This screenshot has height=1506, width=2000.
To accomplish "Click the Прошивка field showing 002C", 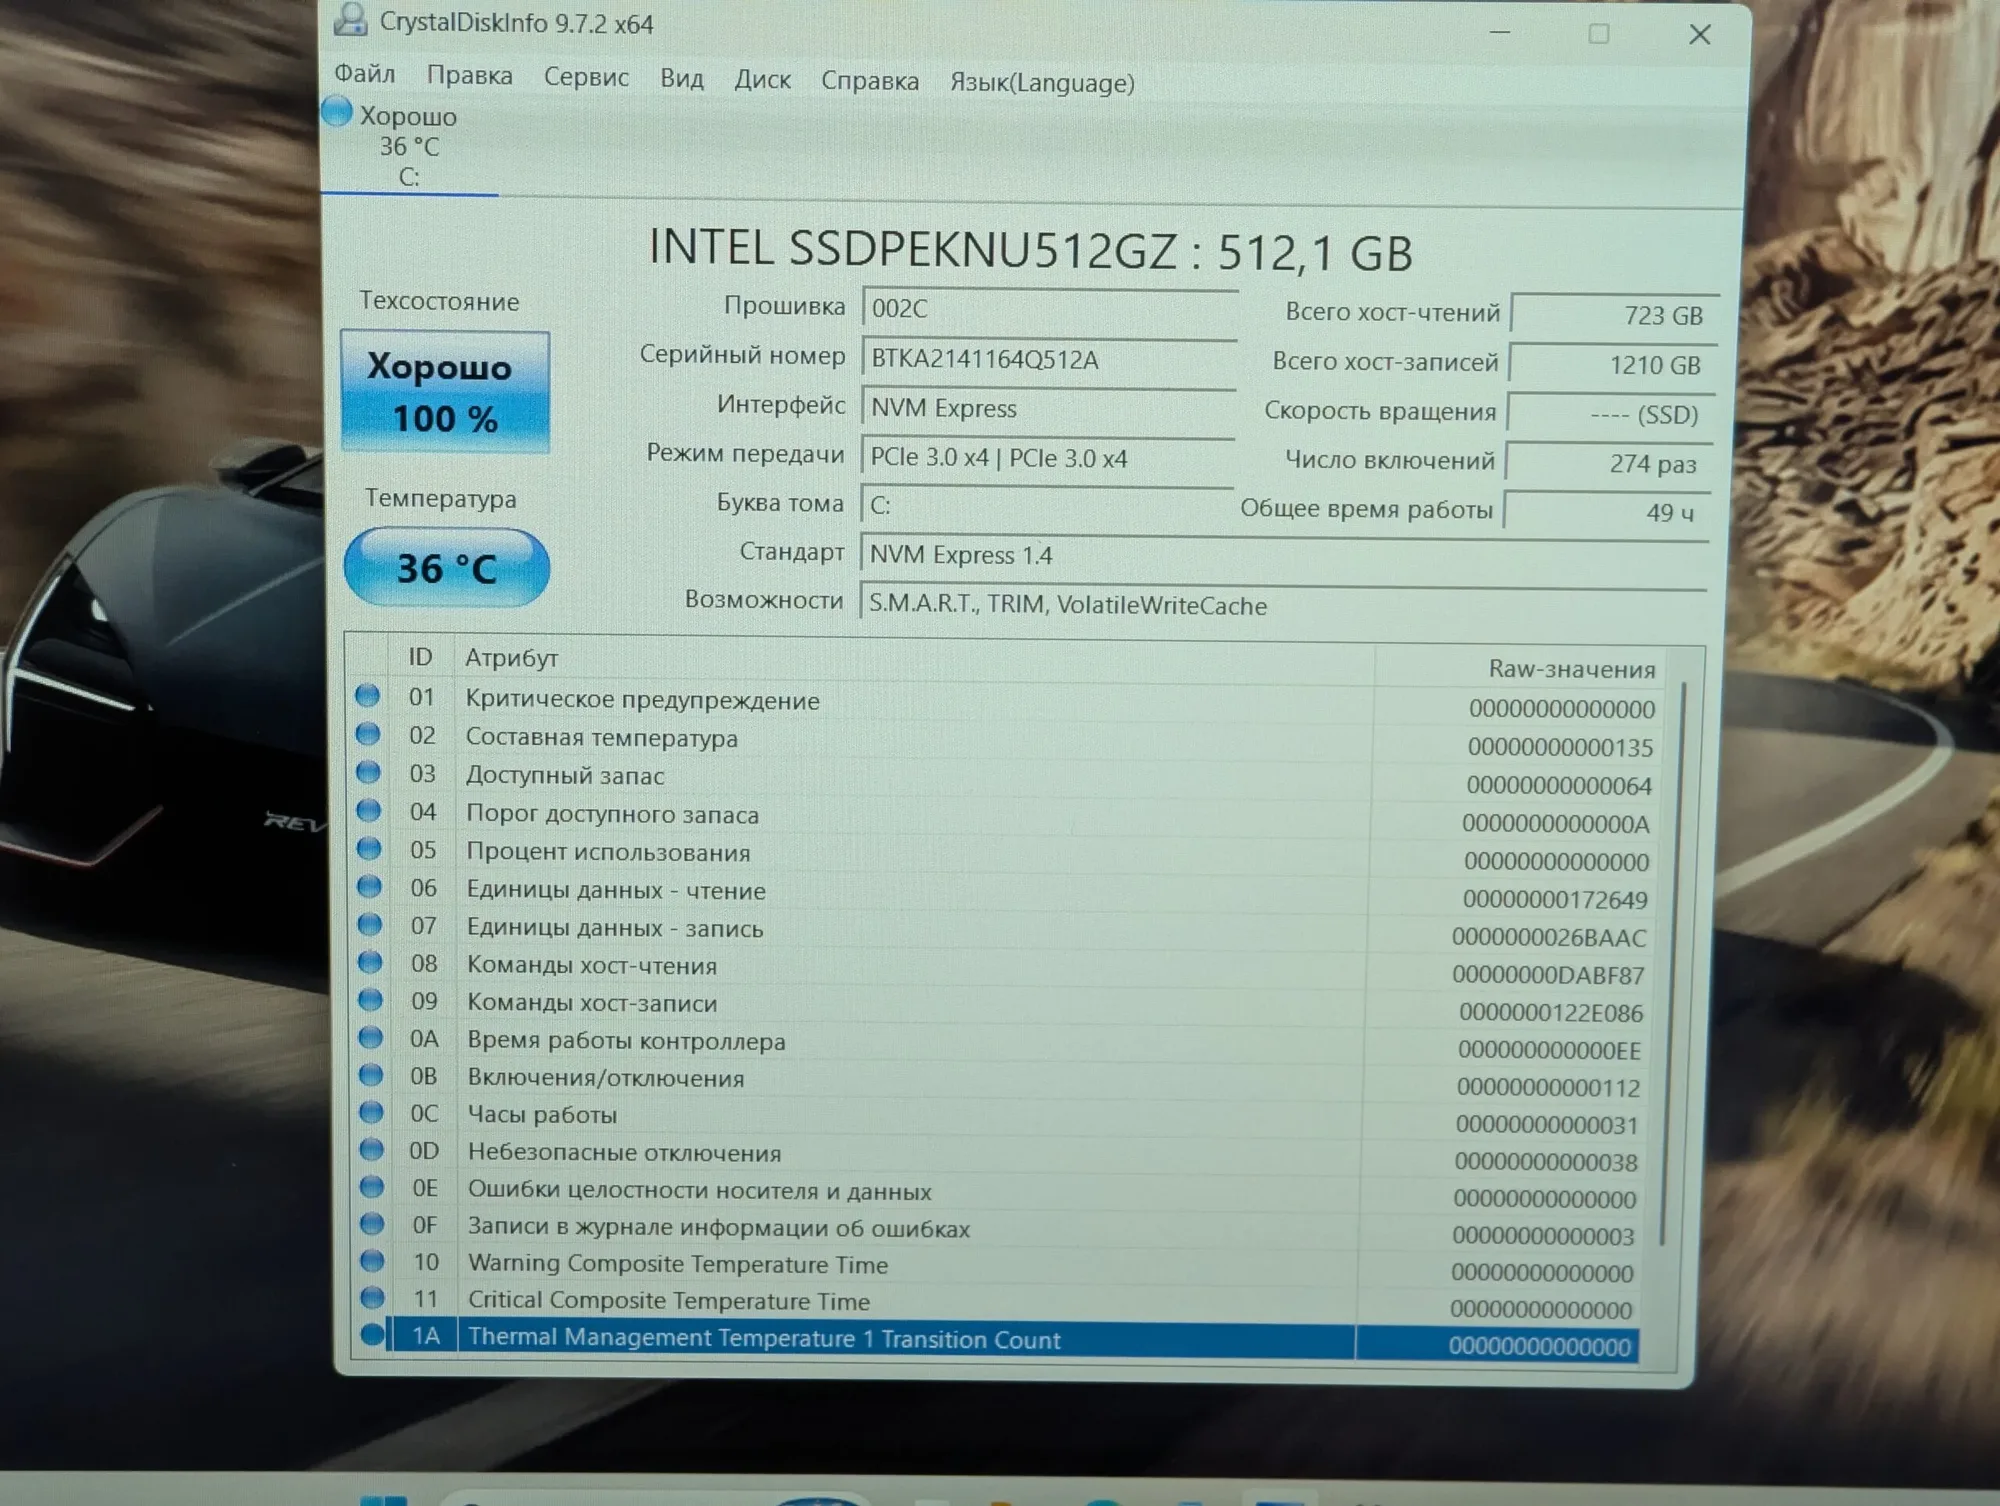I will coord(1049,308).
